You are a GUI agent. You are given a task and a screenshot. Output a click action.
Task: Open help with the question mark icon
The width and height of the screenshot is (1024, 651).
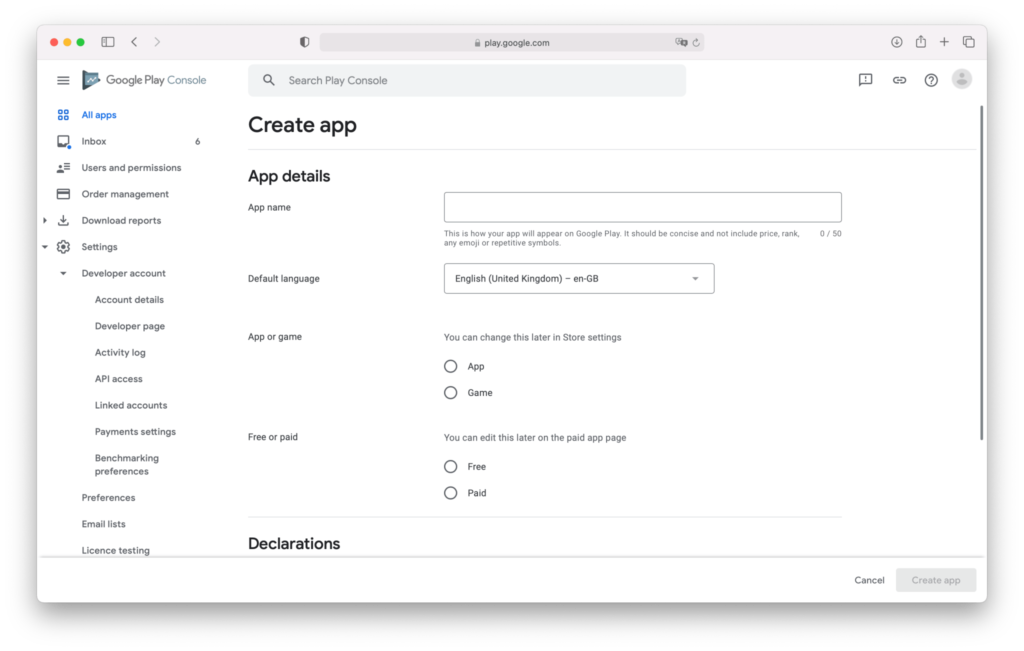point(930,79)
